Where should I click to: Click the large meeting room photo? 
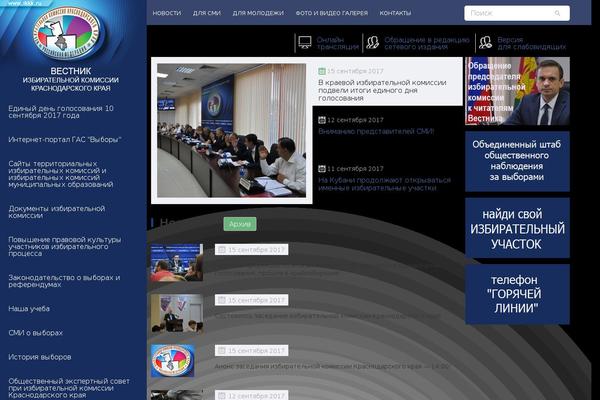tap(232, 131)
